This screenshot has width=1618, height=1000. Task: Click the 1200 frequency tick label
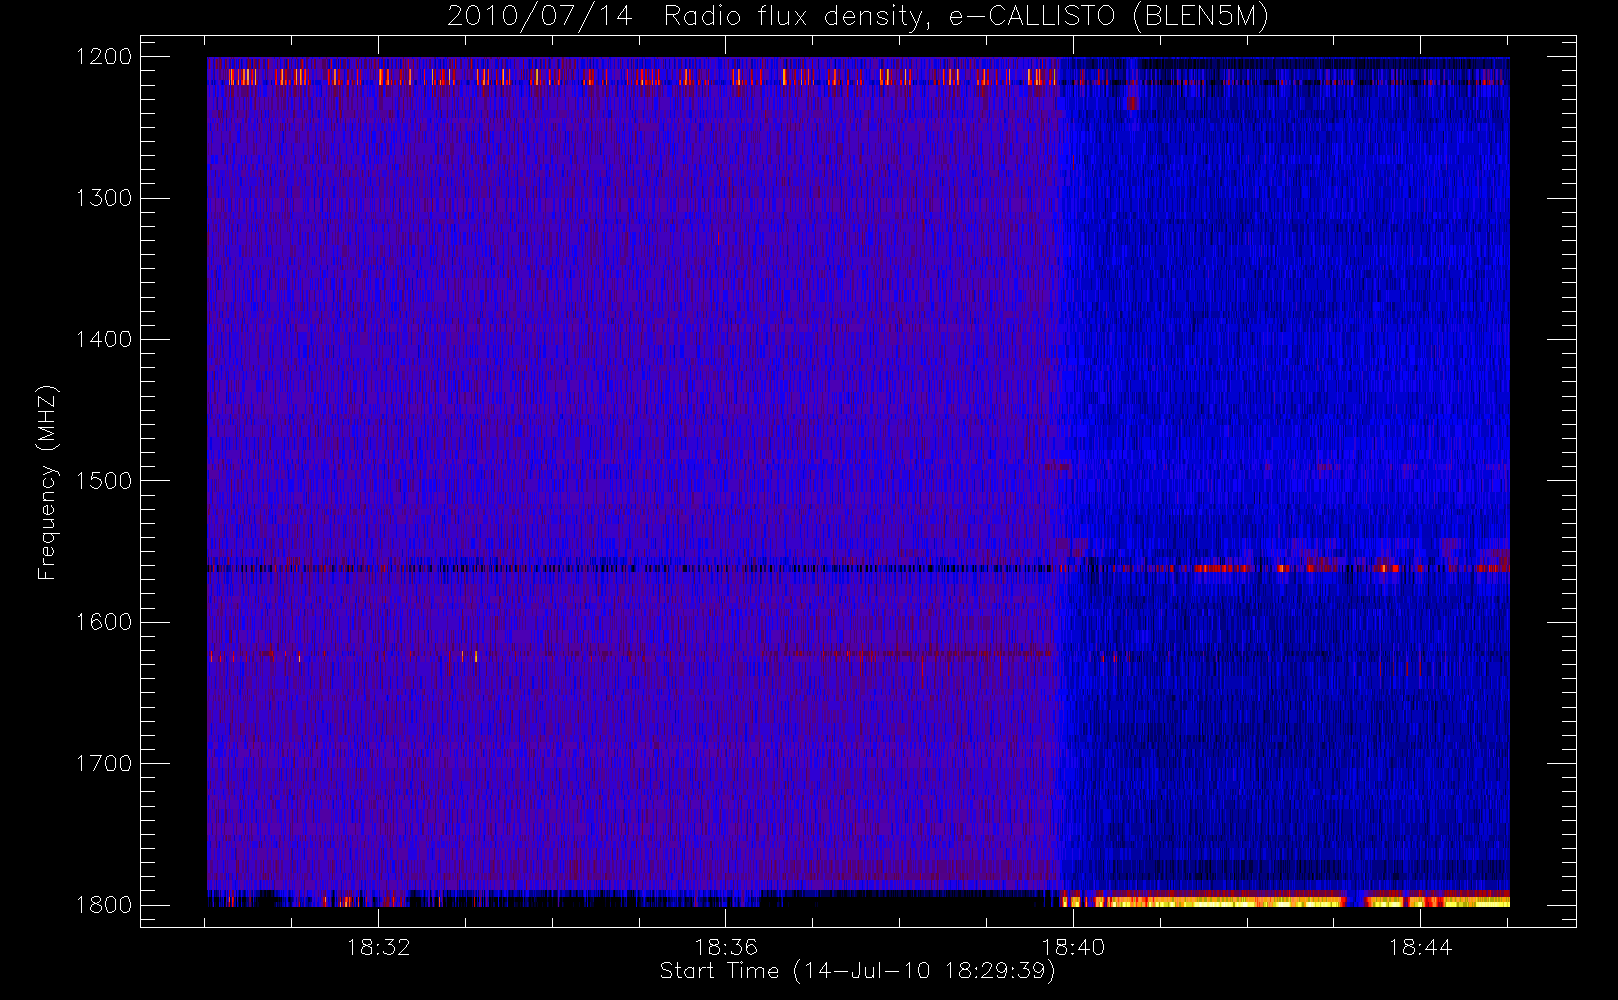tap(104, 57)
